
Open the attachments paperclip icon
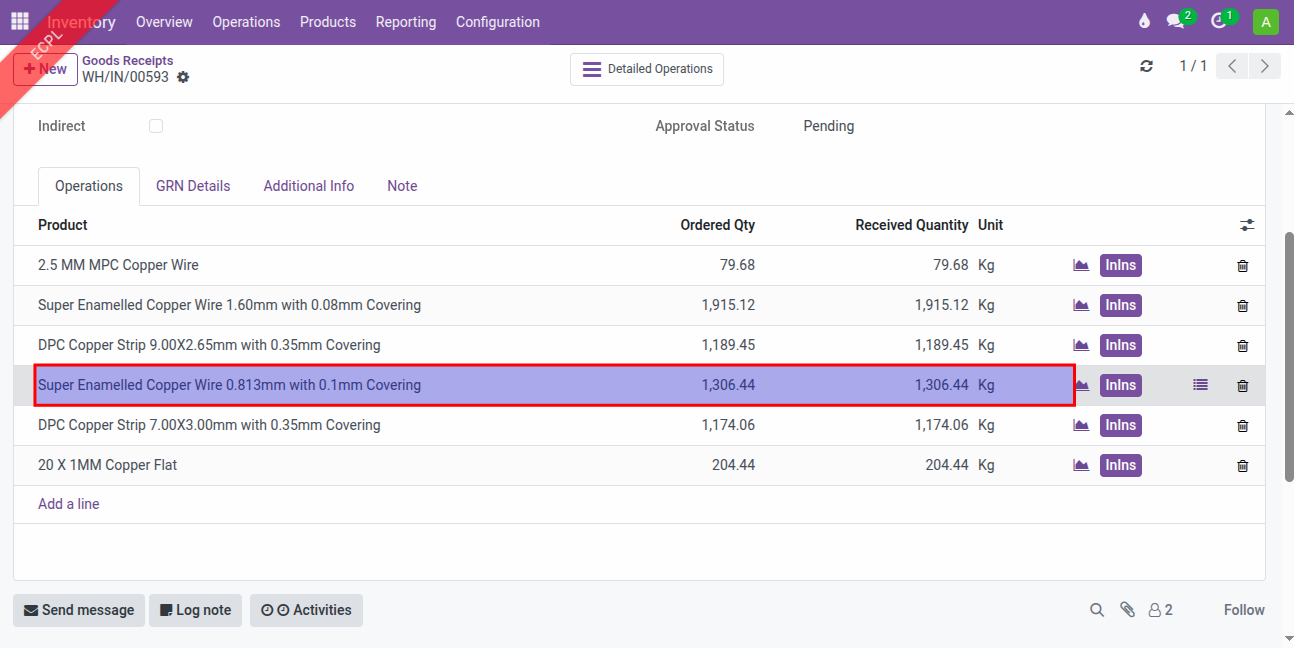click(1127, 610)
